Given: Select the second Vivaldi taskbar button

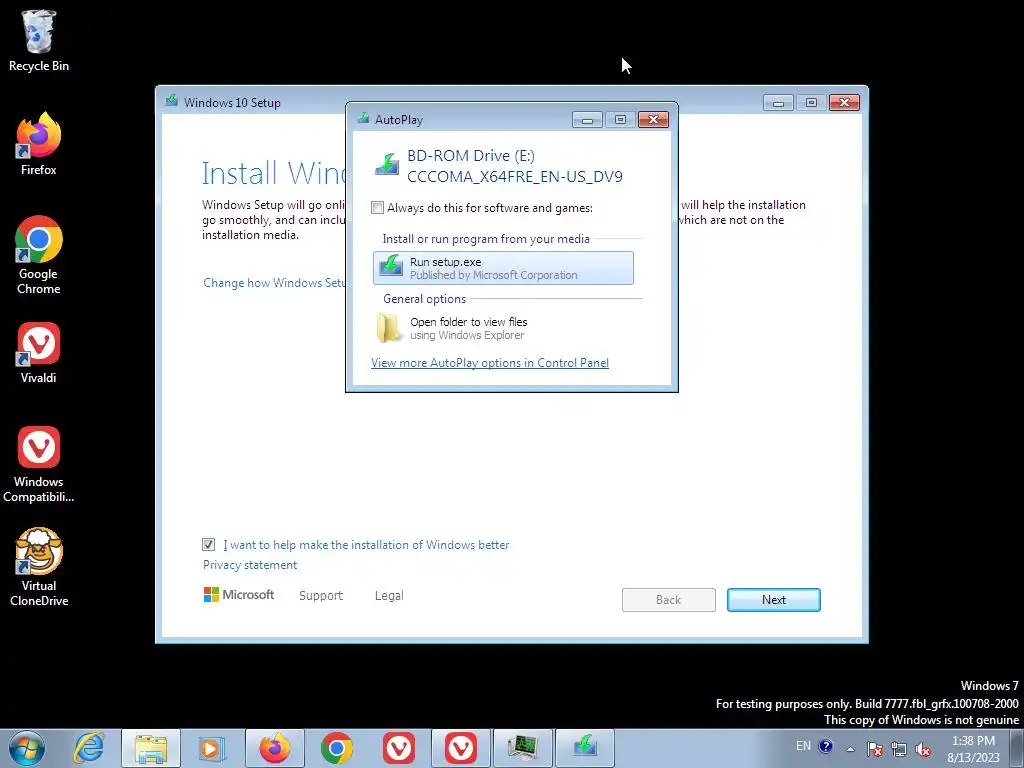Looking at the screenshot, I should [460, 748].
